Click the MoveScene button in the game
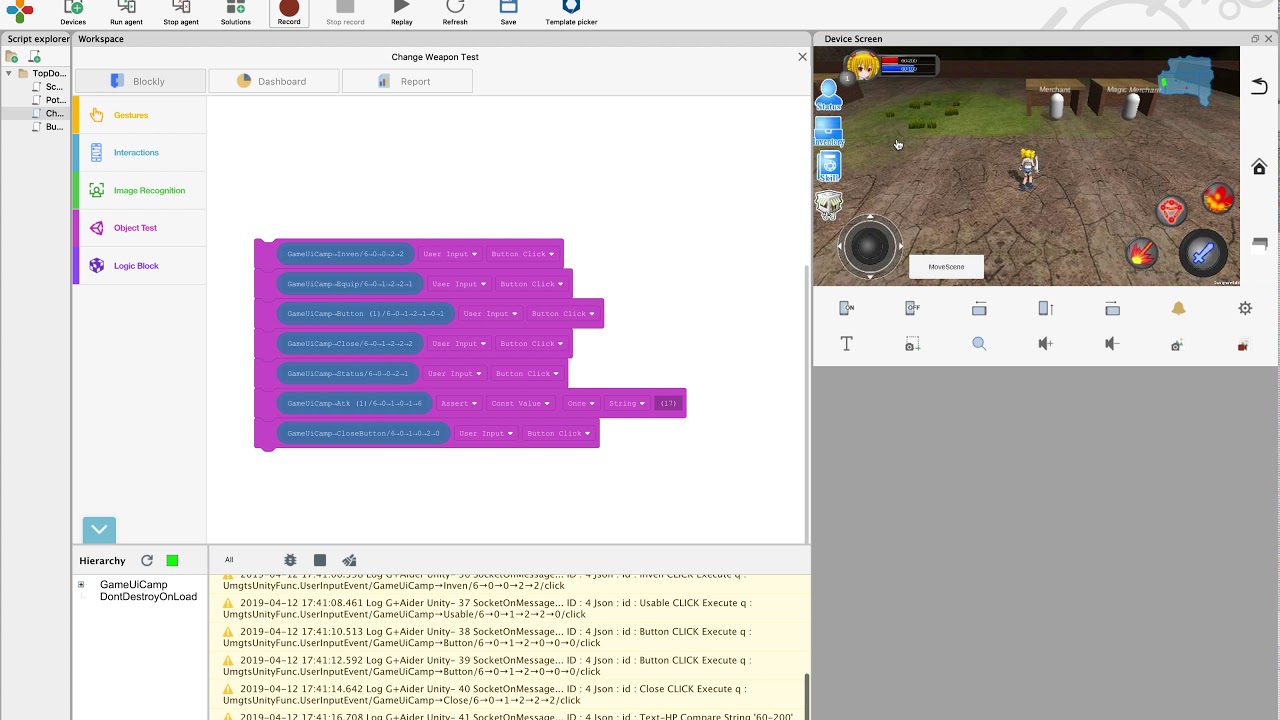Viewport: 1280px width, 720px height. click(946, 267)
